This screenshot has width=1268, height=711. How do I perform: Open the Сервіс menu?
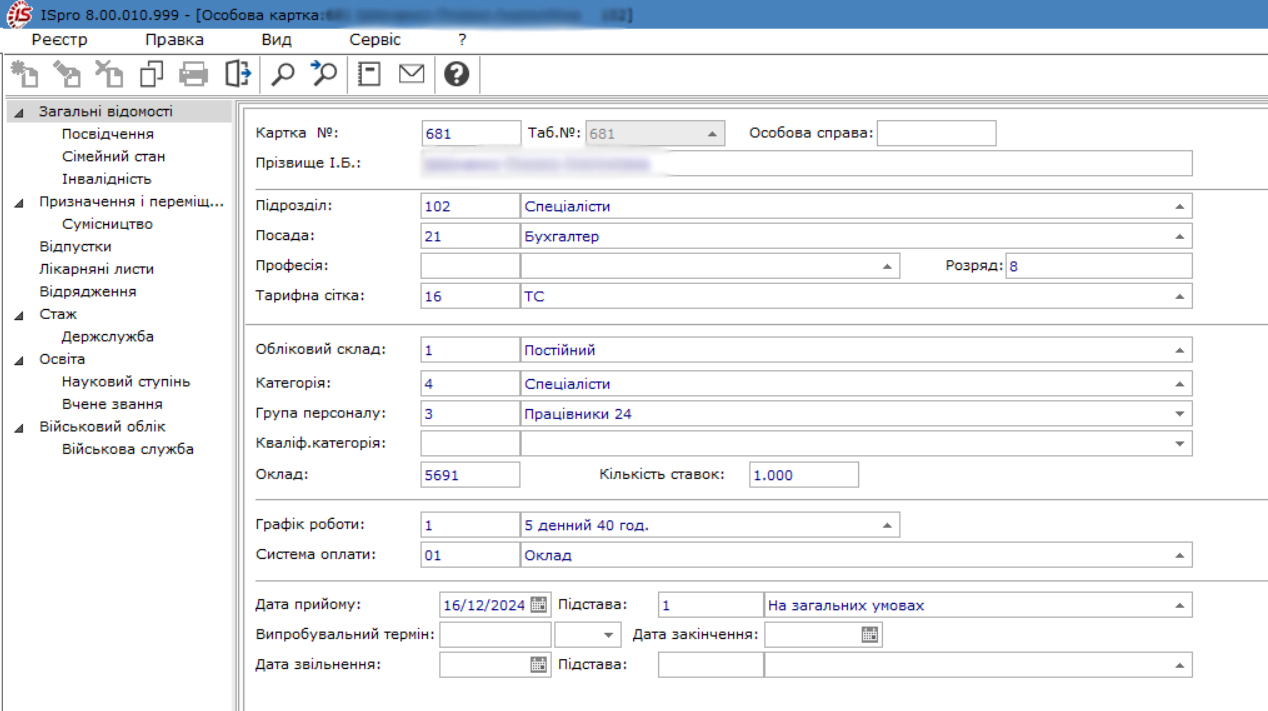point(375,40)
